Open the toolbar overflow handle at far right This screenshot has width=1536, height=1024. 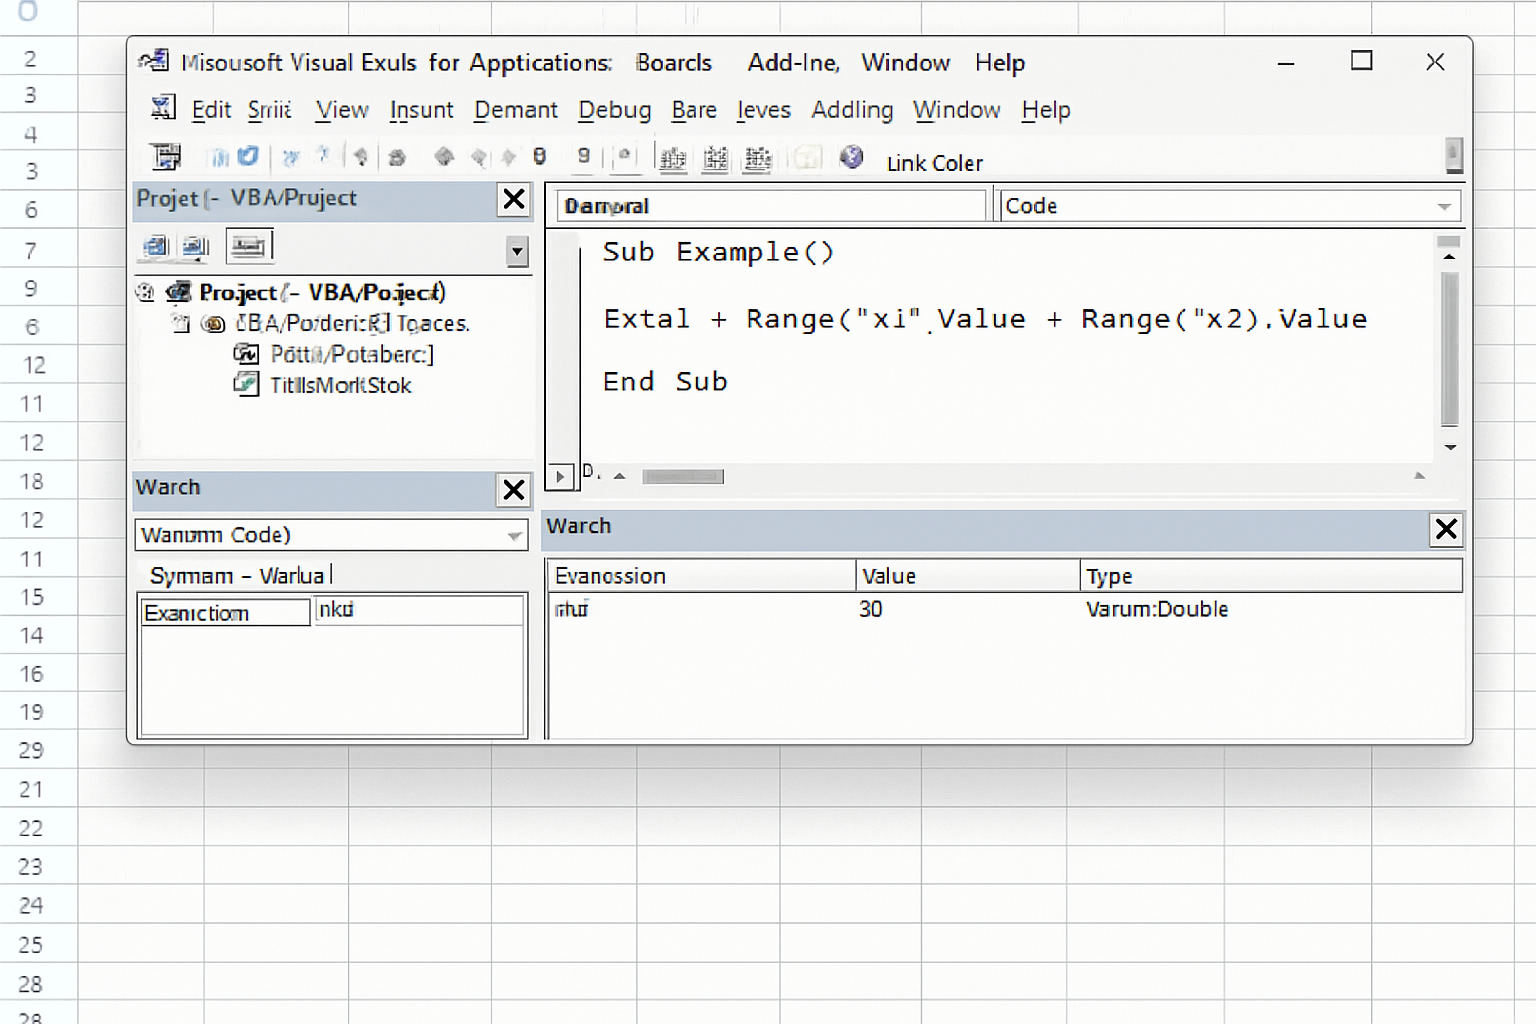[x=1454, y=156]
